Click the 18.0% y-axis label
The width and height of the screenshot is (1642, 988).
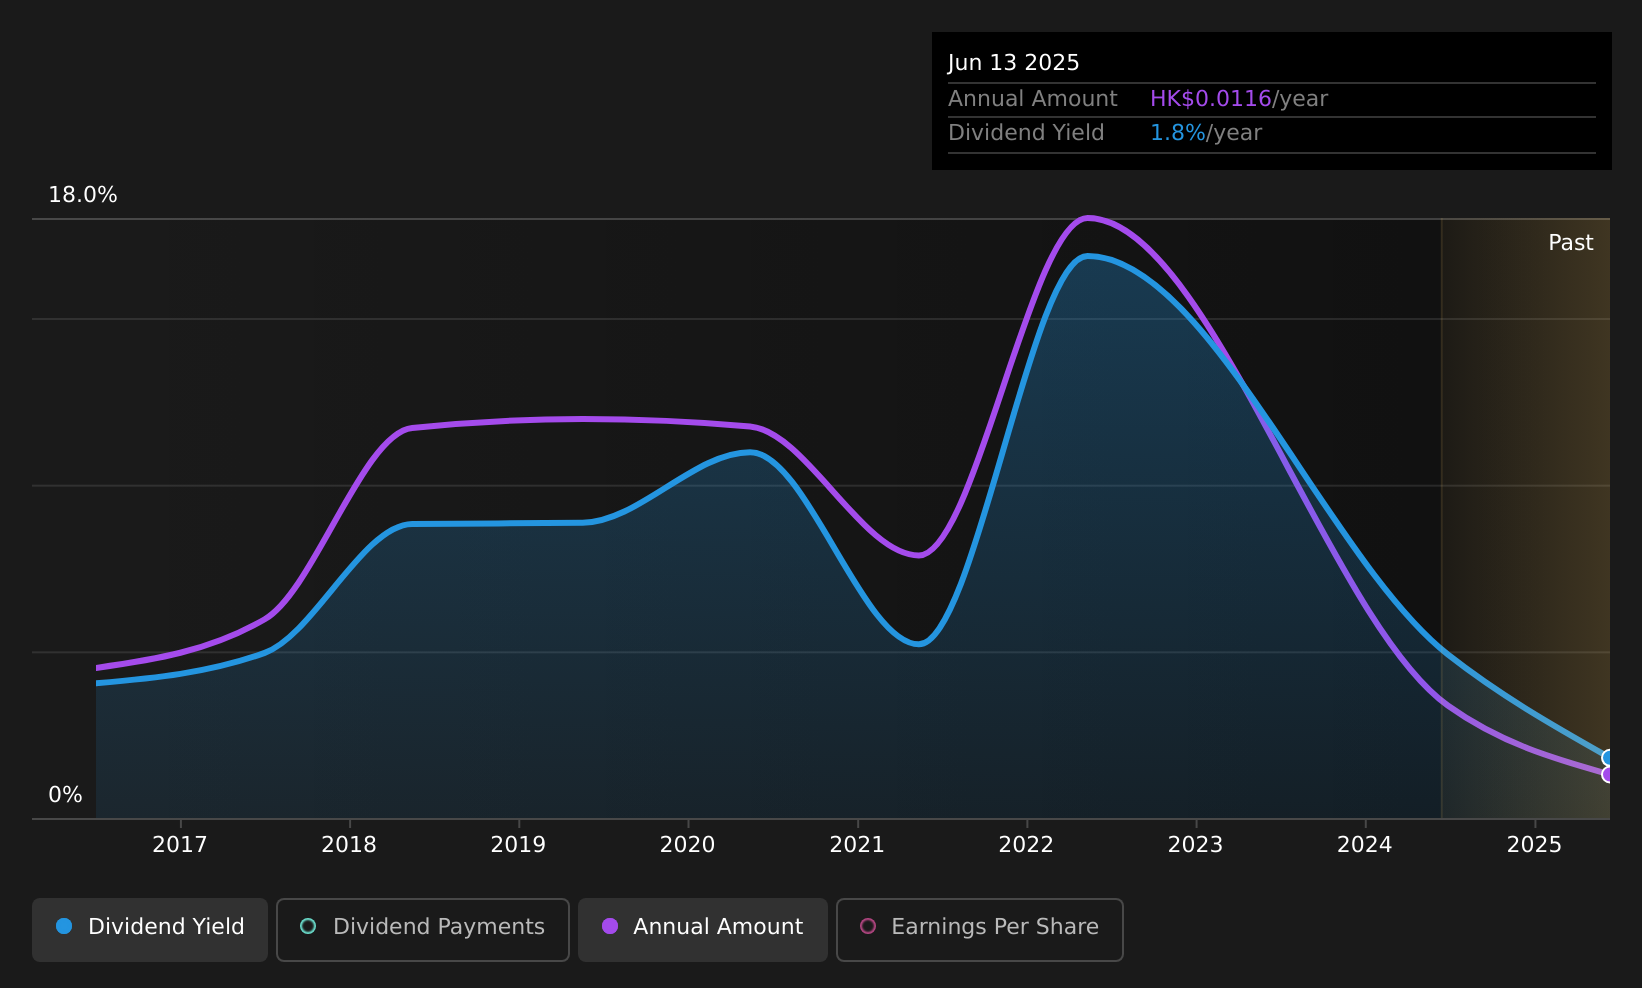point(83,195)
